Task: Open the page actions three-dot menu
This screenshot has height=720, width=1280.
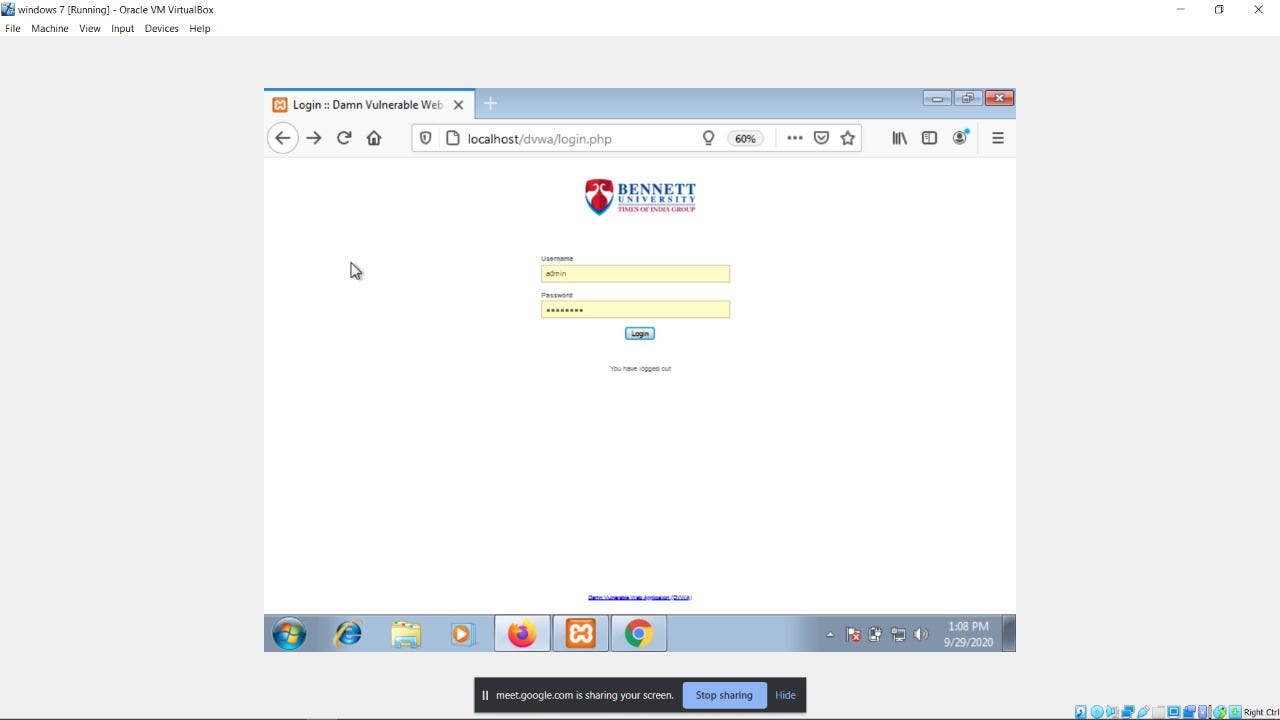Action: click(795, 138)
